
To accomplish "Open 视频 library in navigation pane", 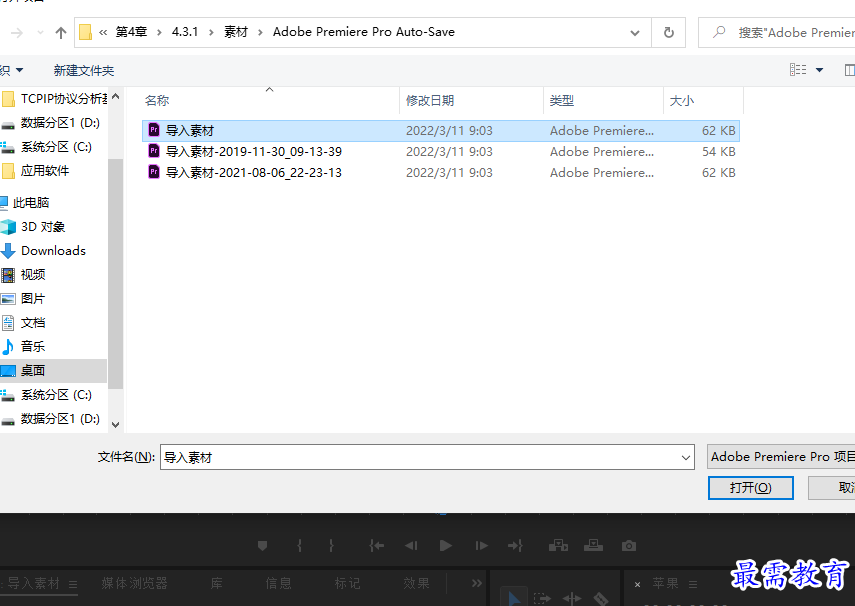I will point(23,274).
